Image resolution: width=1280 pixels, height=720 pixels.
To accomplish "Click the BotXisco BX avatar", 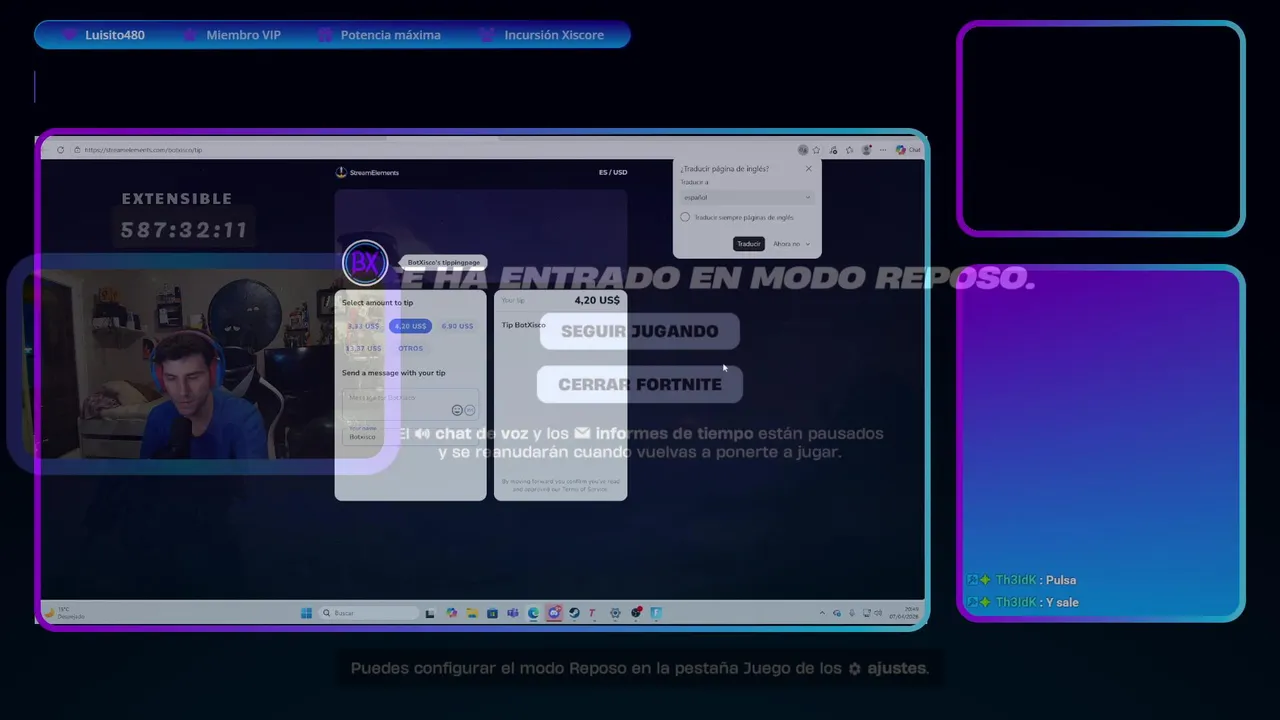I will pyautogui.click(x=365, y=264).
